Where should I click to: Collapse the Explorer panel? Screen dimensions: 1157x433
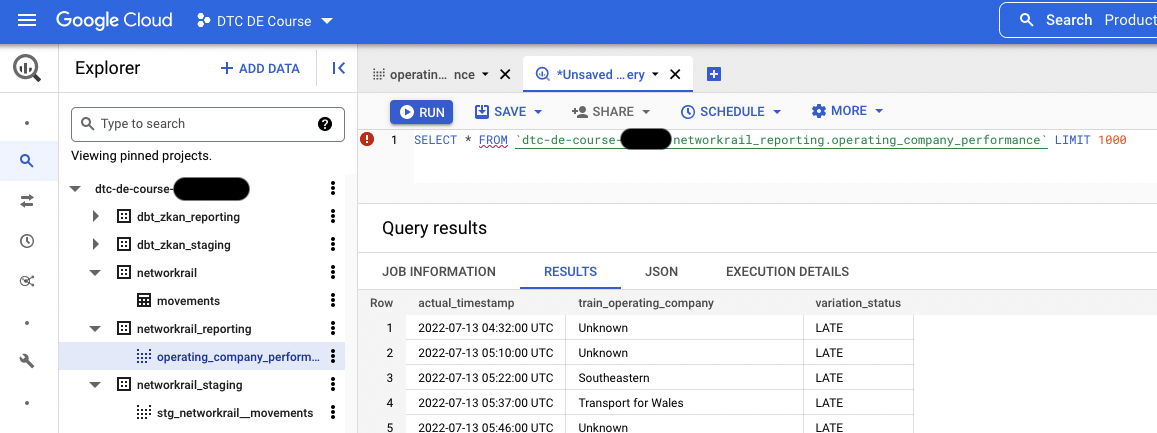click(x=339, y=69)
